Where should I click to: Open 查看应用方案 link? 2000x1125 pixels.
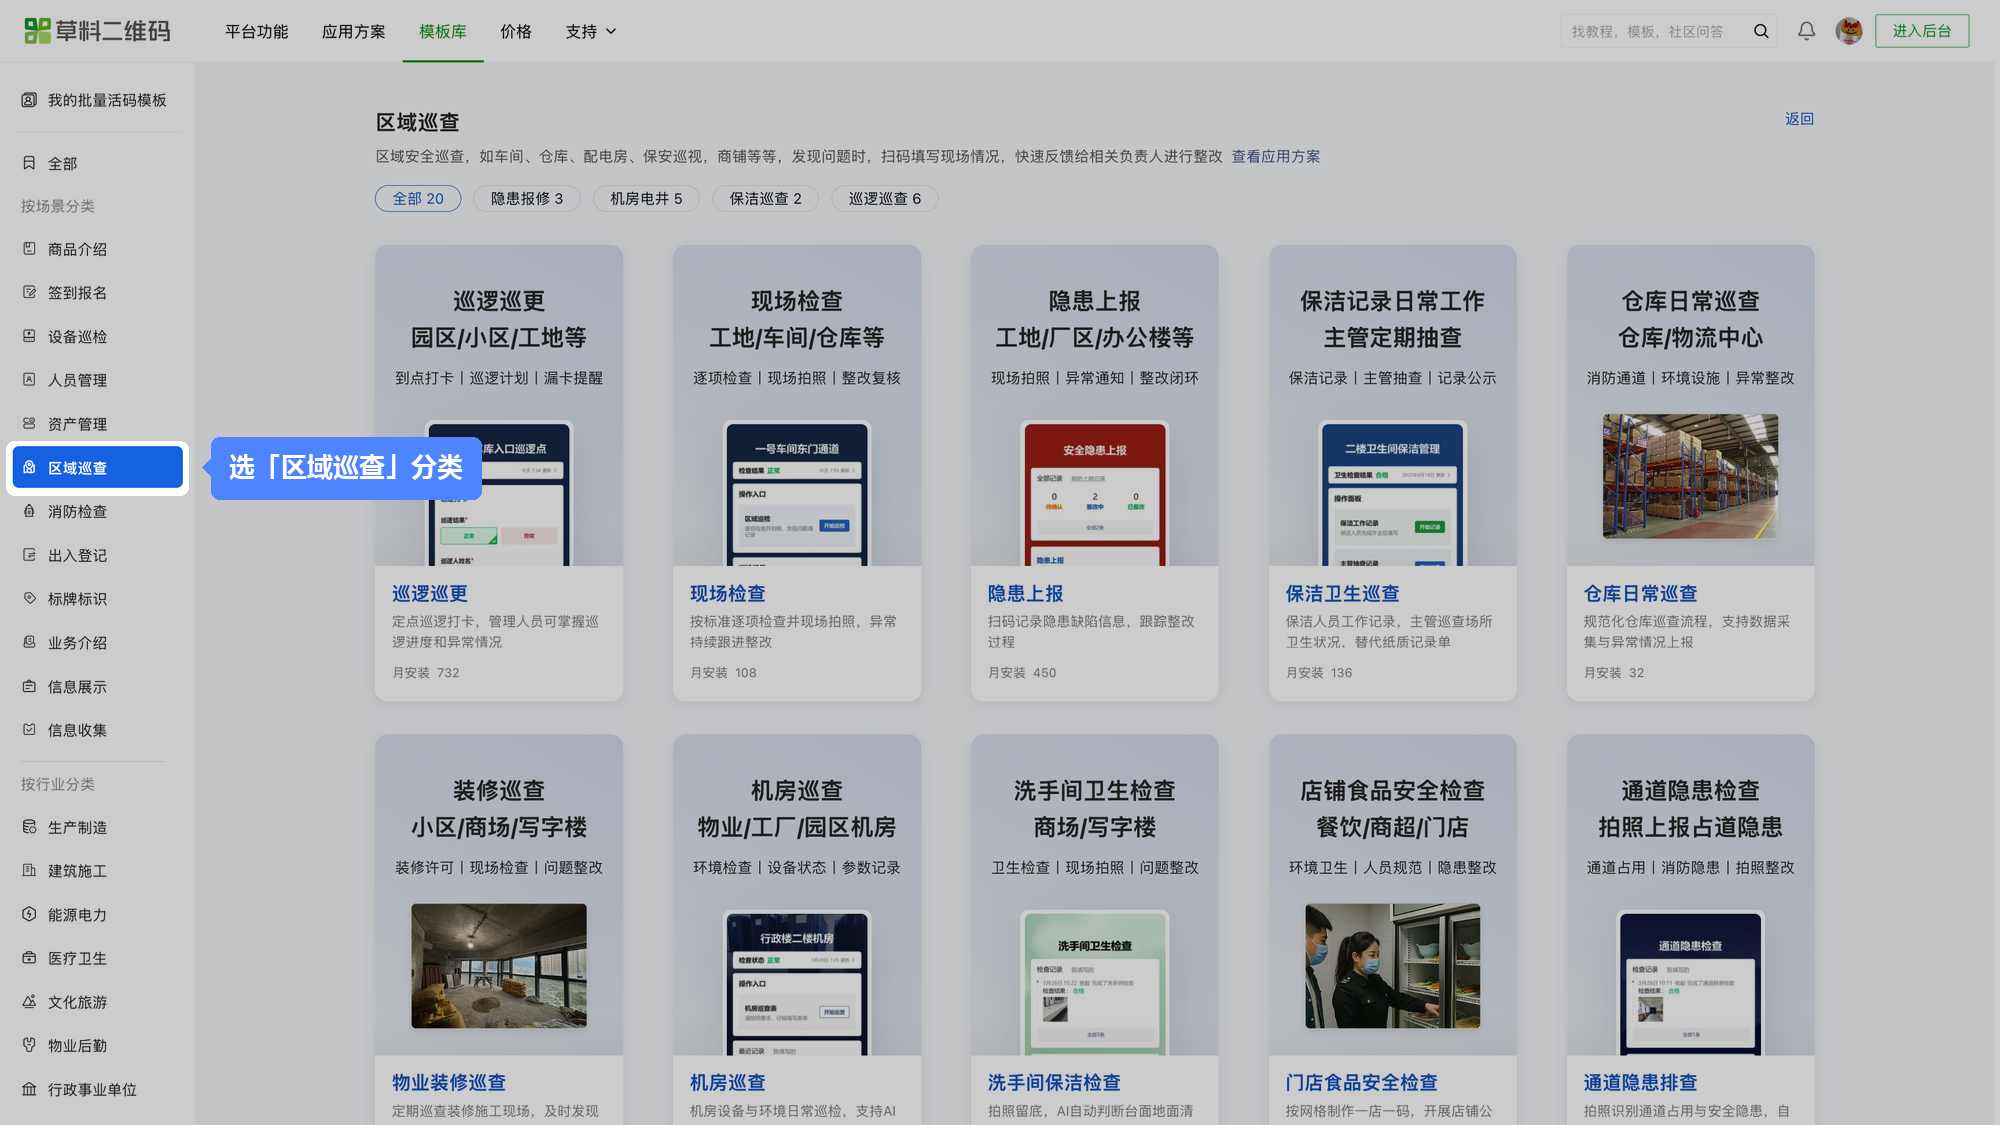point(1275,156)
